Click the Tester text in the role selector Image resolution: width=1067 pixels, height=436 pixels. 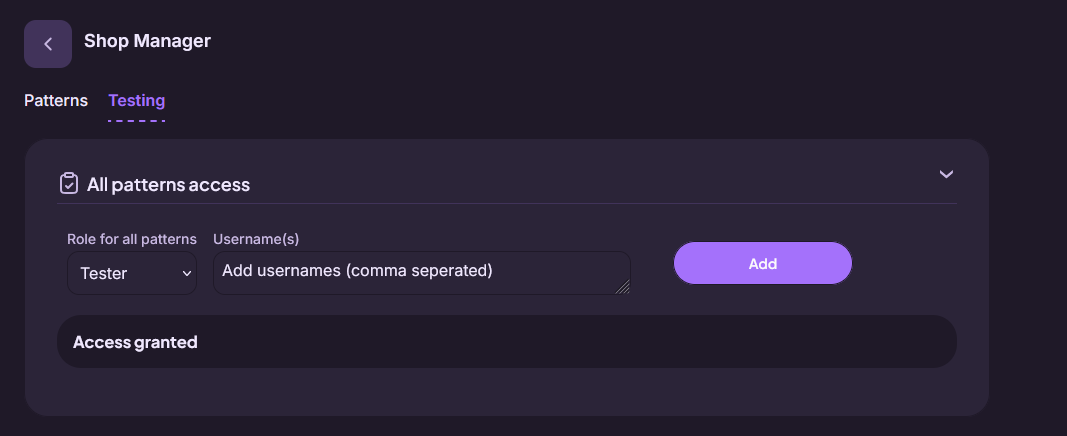click(103, 273)
